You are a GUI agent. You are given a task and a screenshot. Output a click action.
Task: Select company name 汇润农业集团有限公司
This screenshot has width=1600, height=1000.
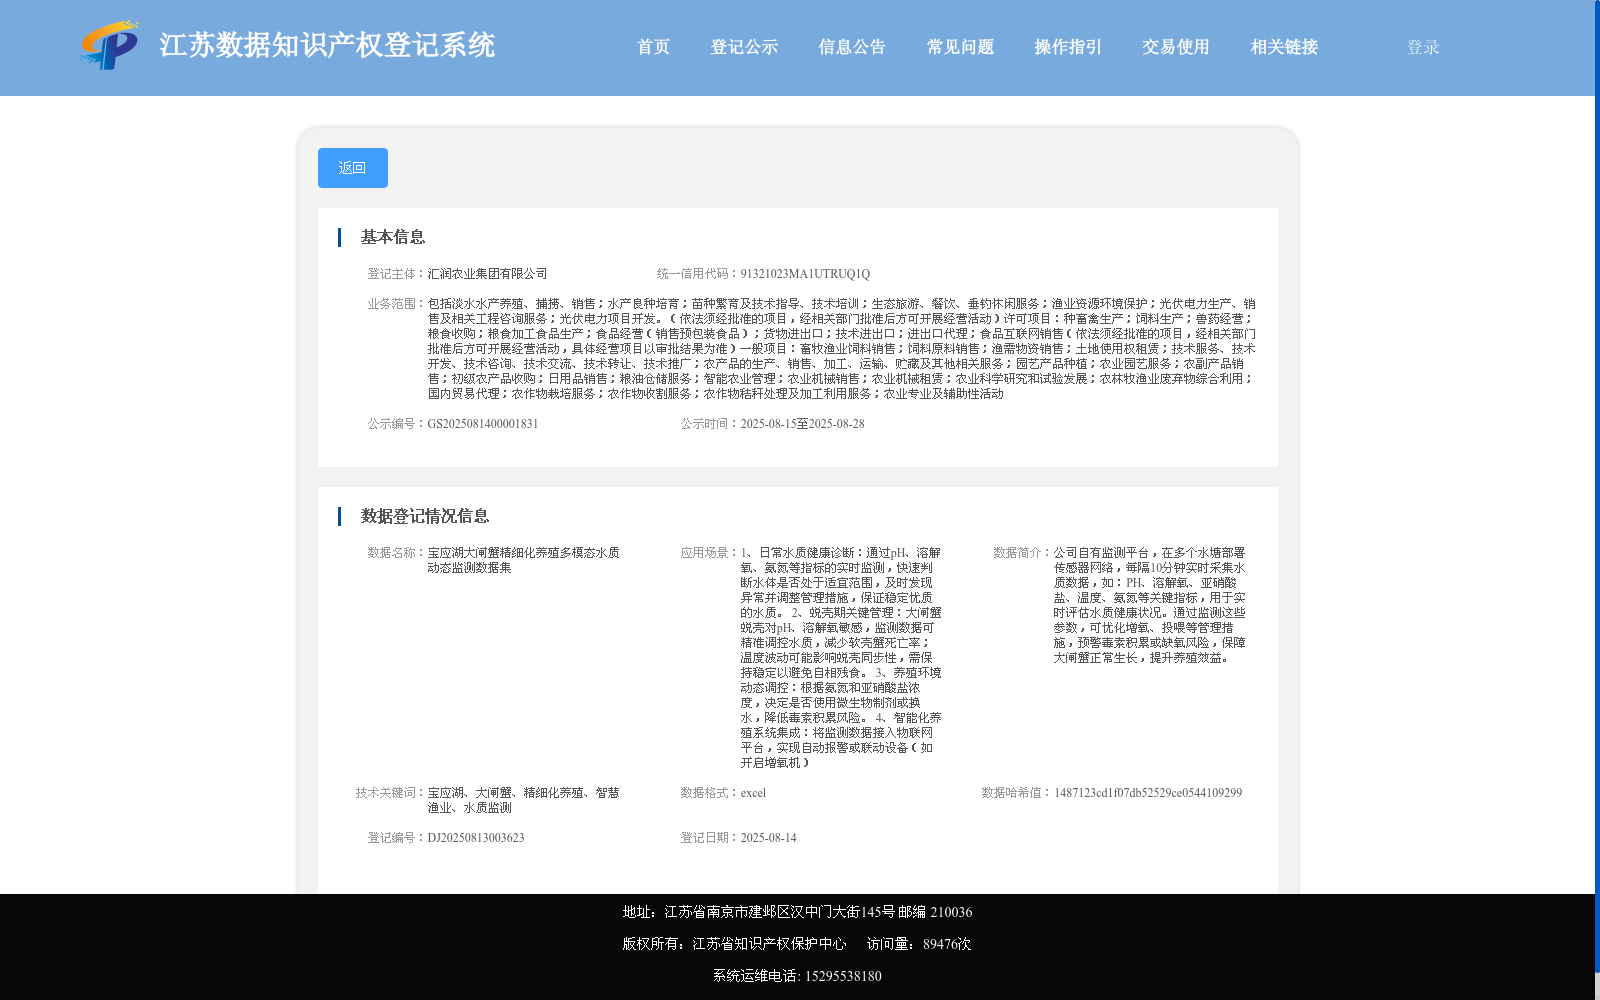[x=488, y=274]
